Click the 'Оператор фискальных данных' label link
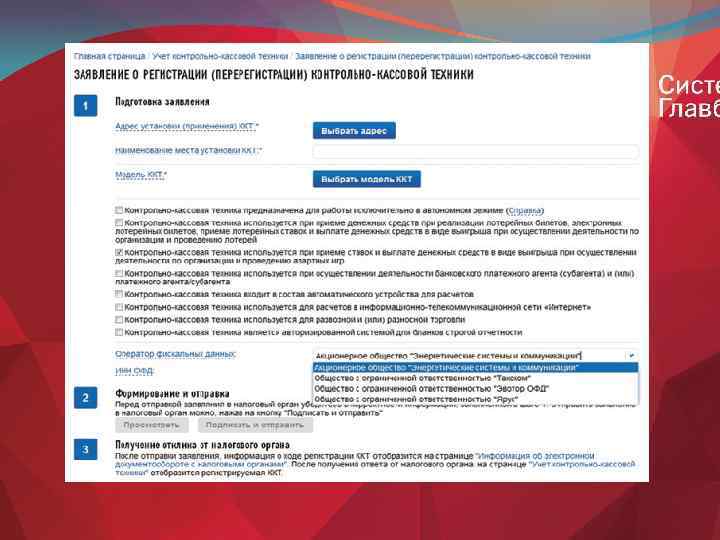Image resolution: width=720 pixels, height=540 pixels. [175, 354]
